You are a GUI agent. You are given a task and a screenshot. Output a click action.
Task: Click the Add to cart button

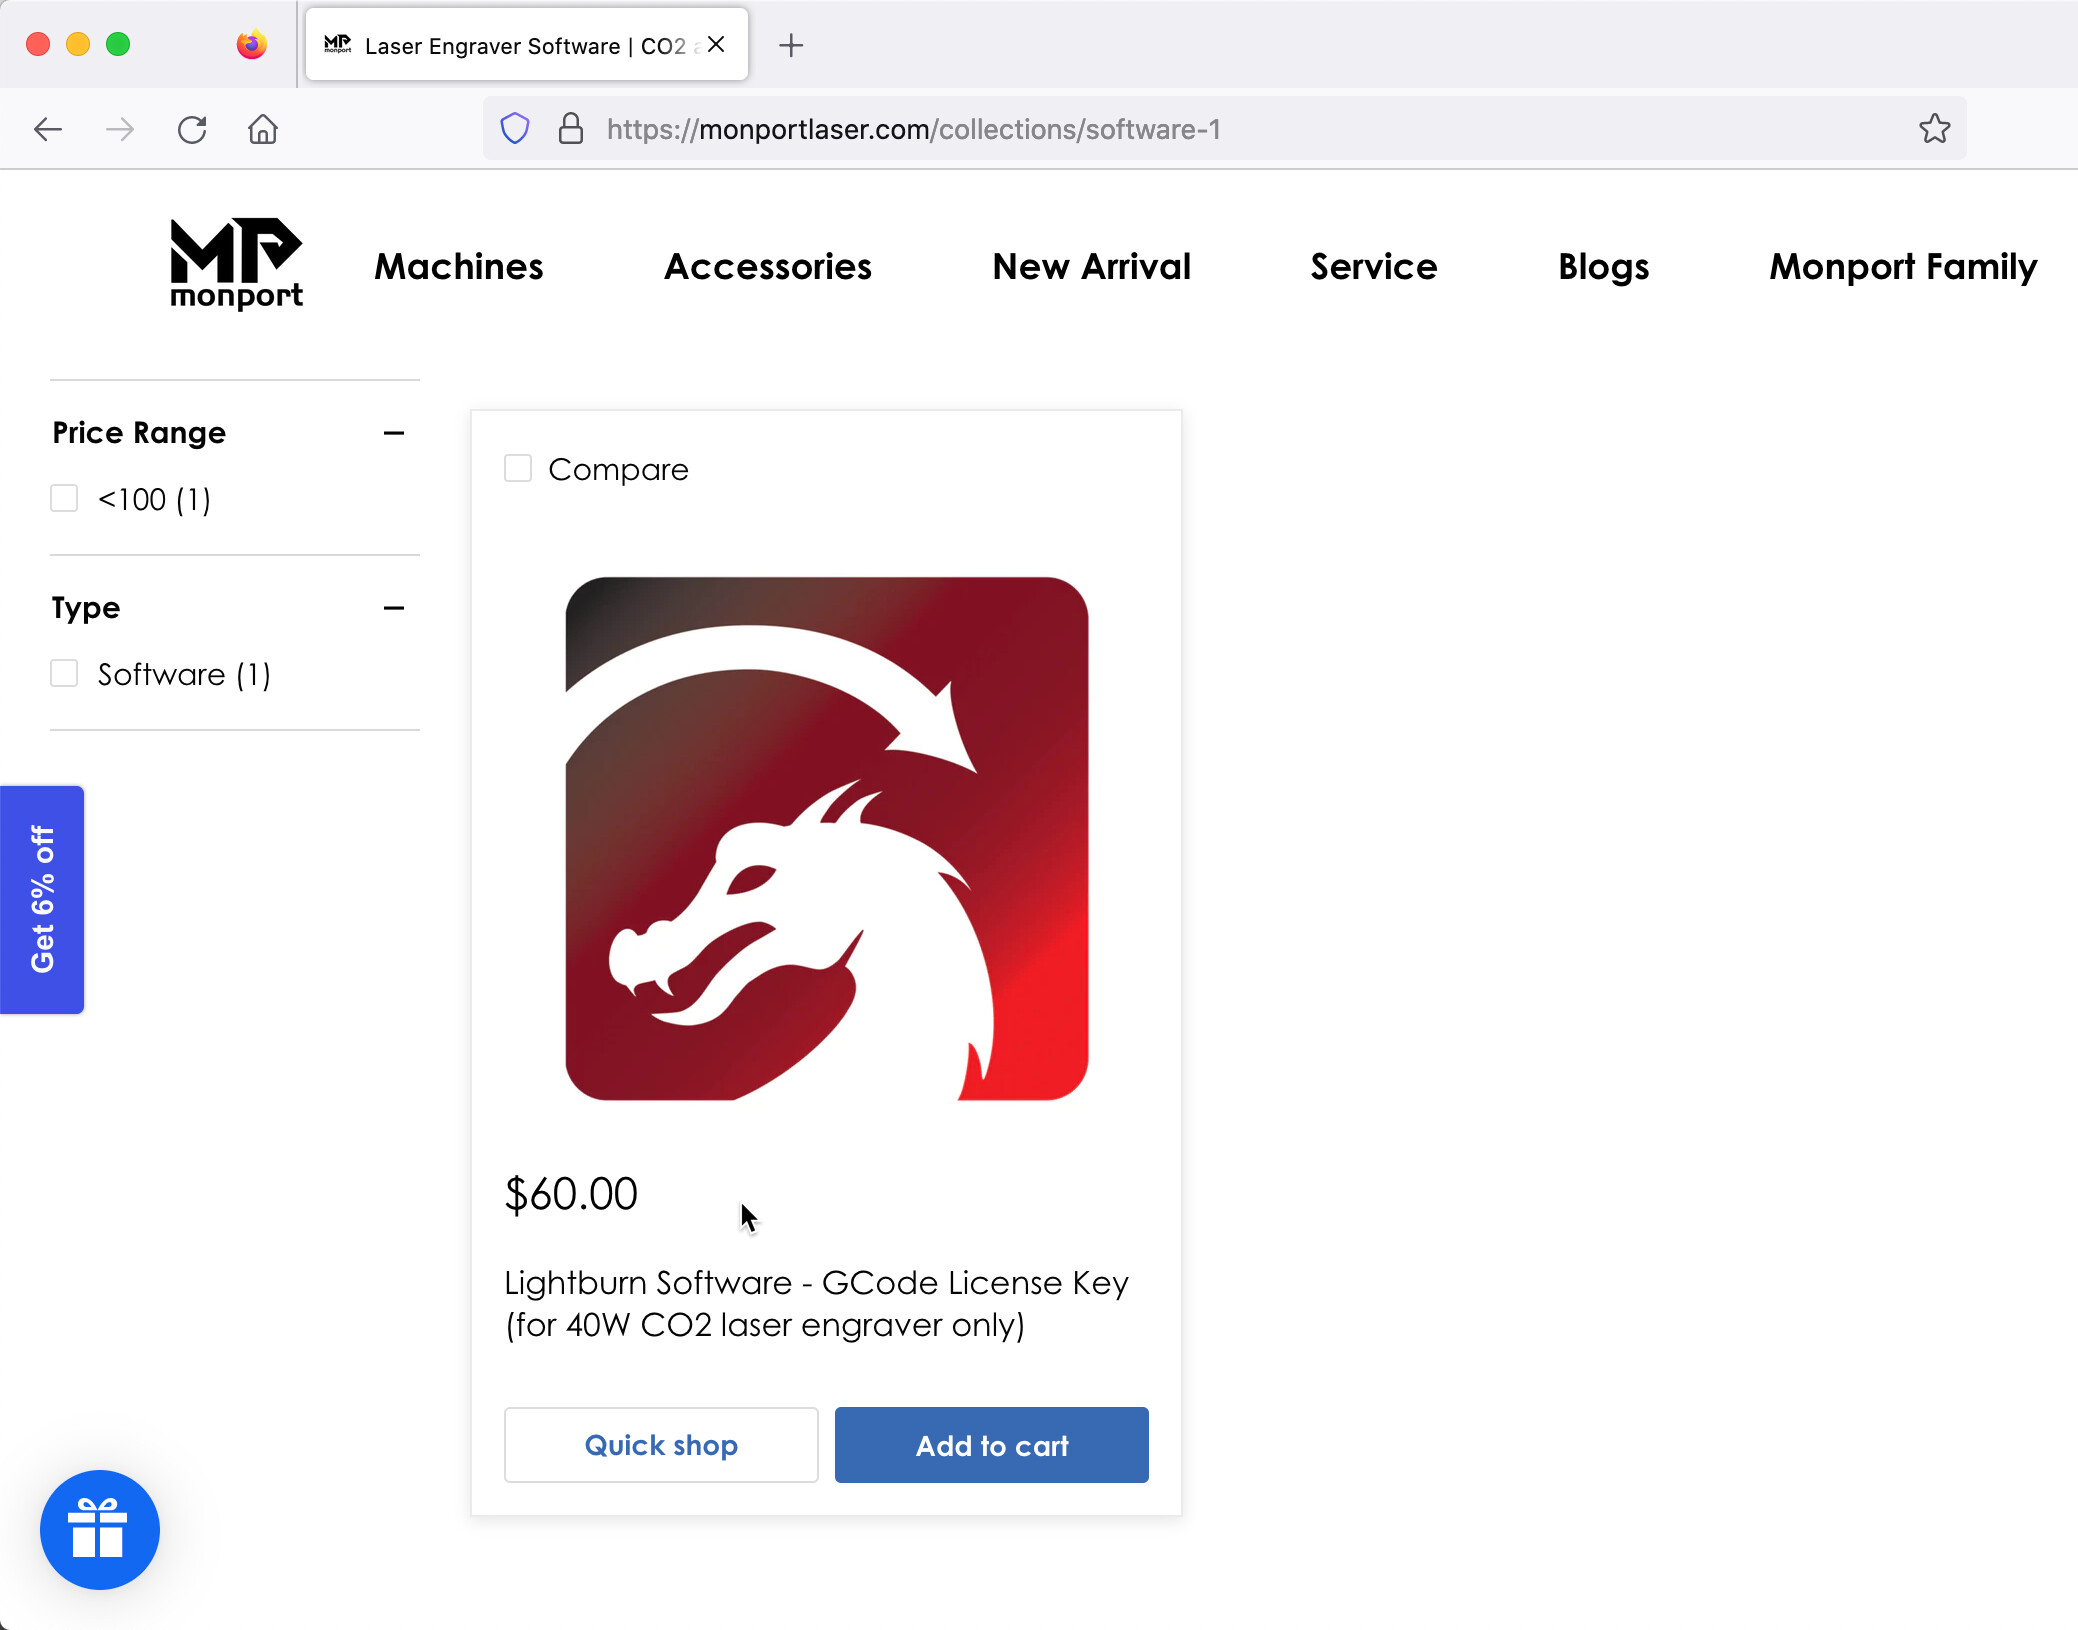tap(991, 1445)
